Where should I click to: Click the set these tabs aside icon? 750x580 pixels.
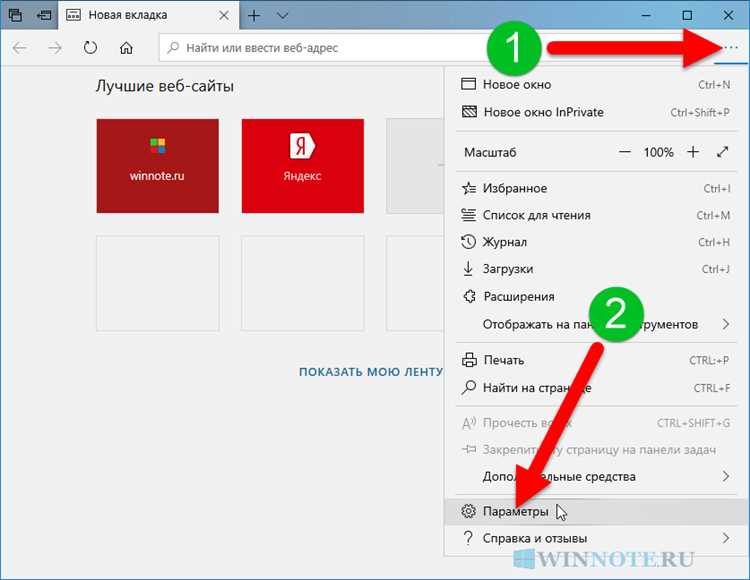pos(44,15)
